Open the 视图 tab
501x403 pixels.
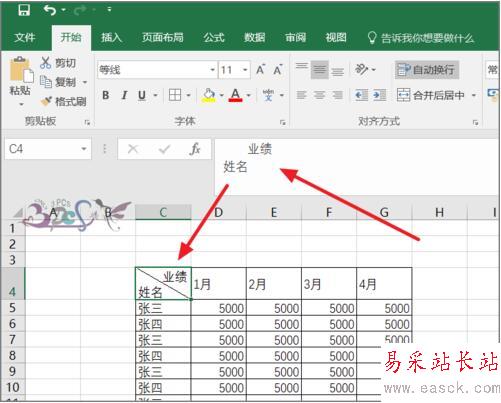(x=336, y=37)
